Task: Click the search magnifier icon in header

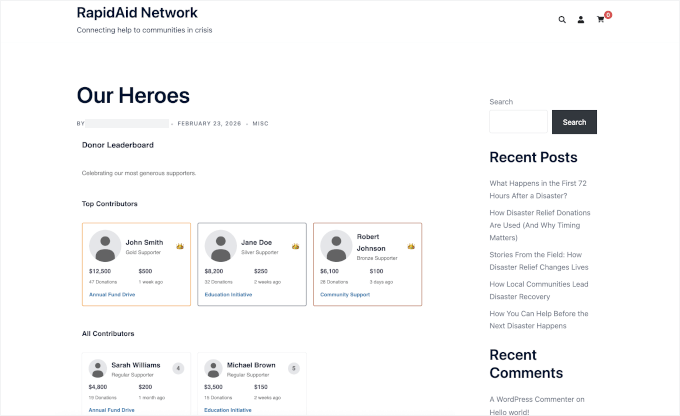Action: (562, 19)
